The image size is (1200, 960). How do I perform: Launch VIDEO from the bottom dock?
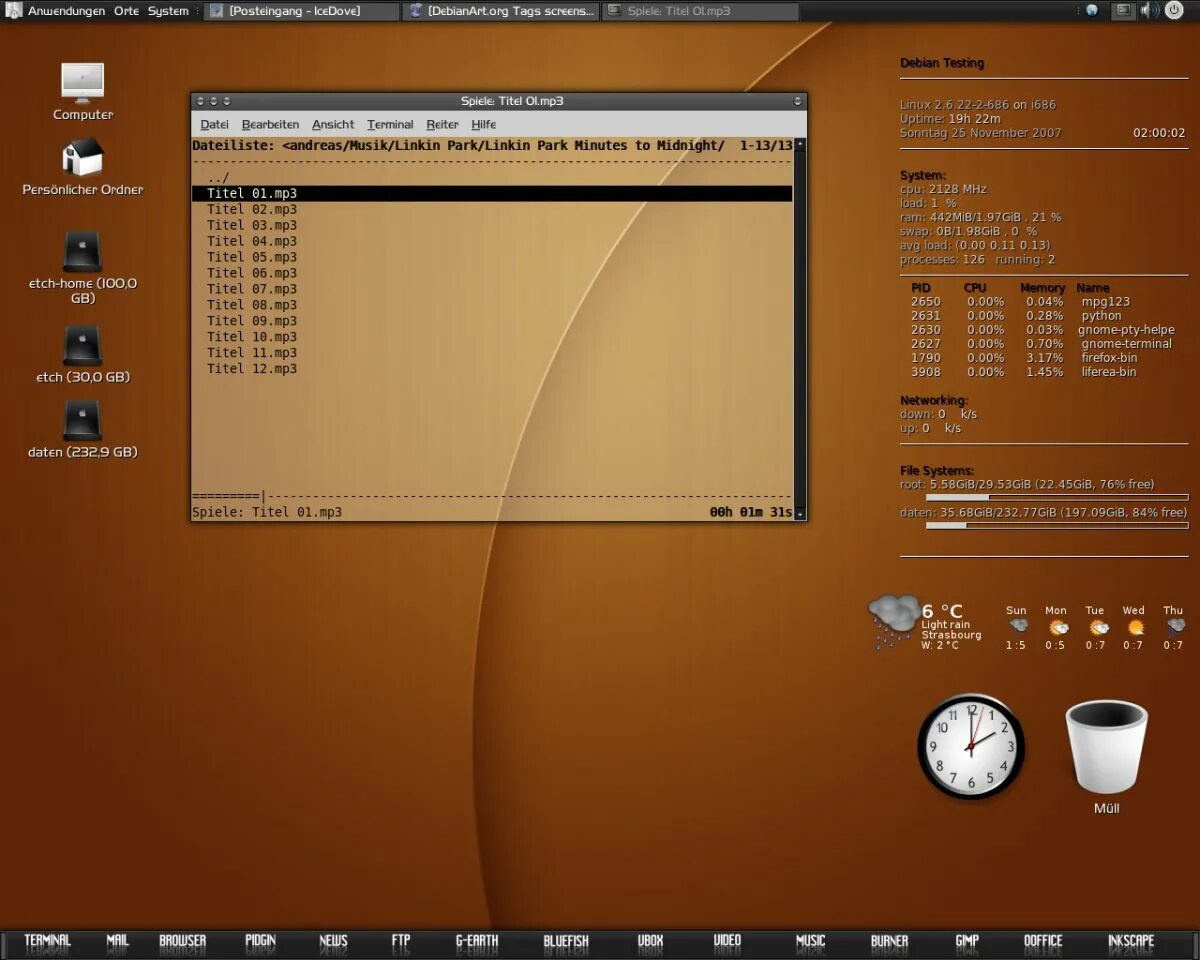tap(727, 941)
